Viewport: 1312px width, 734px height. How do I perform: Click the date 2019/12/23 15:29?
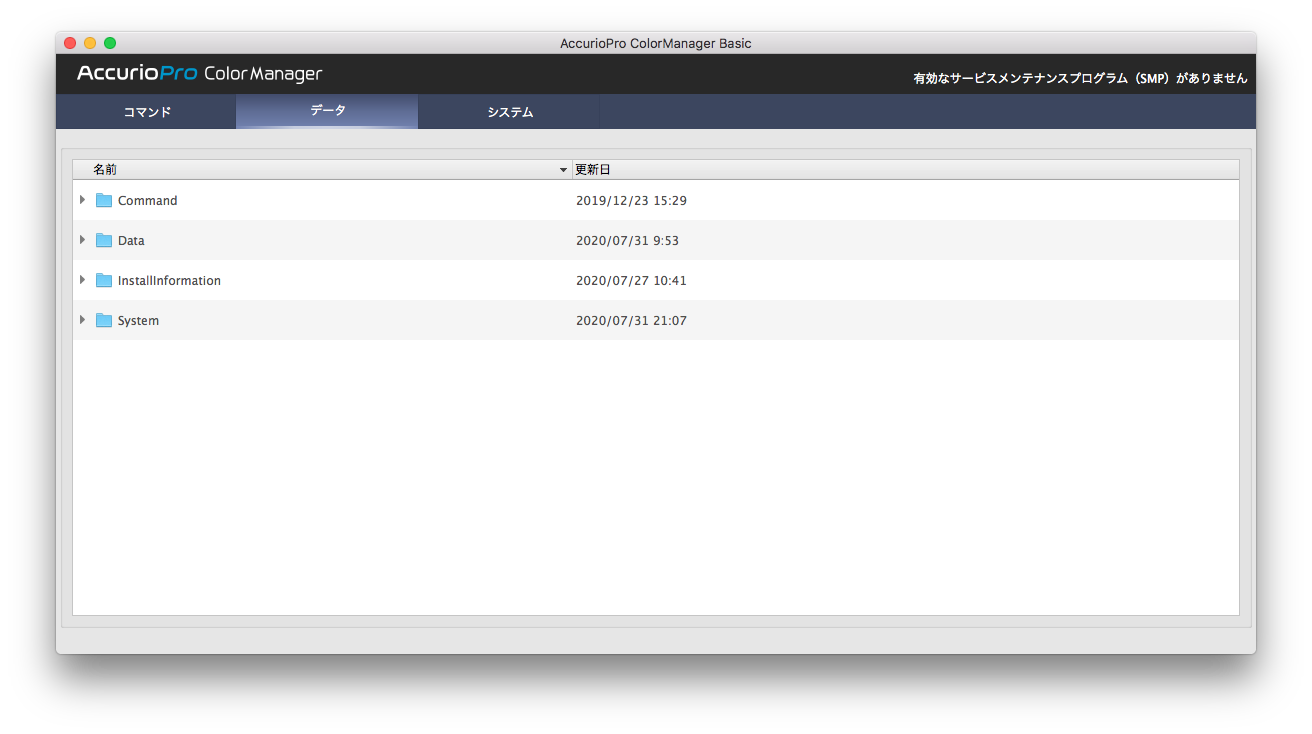point(631,200)
